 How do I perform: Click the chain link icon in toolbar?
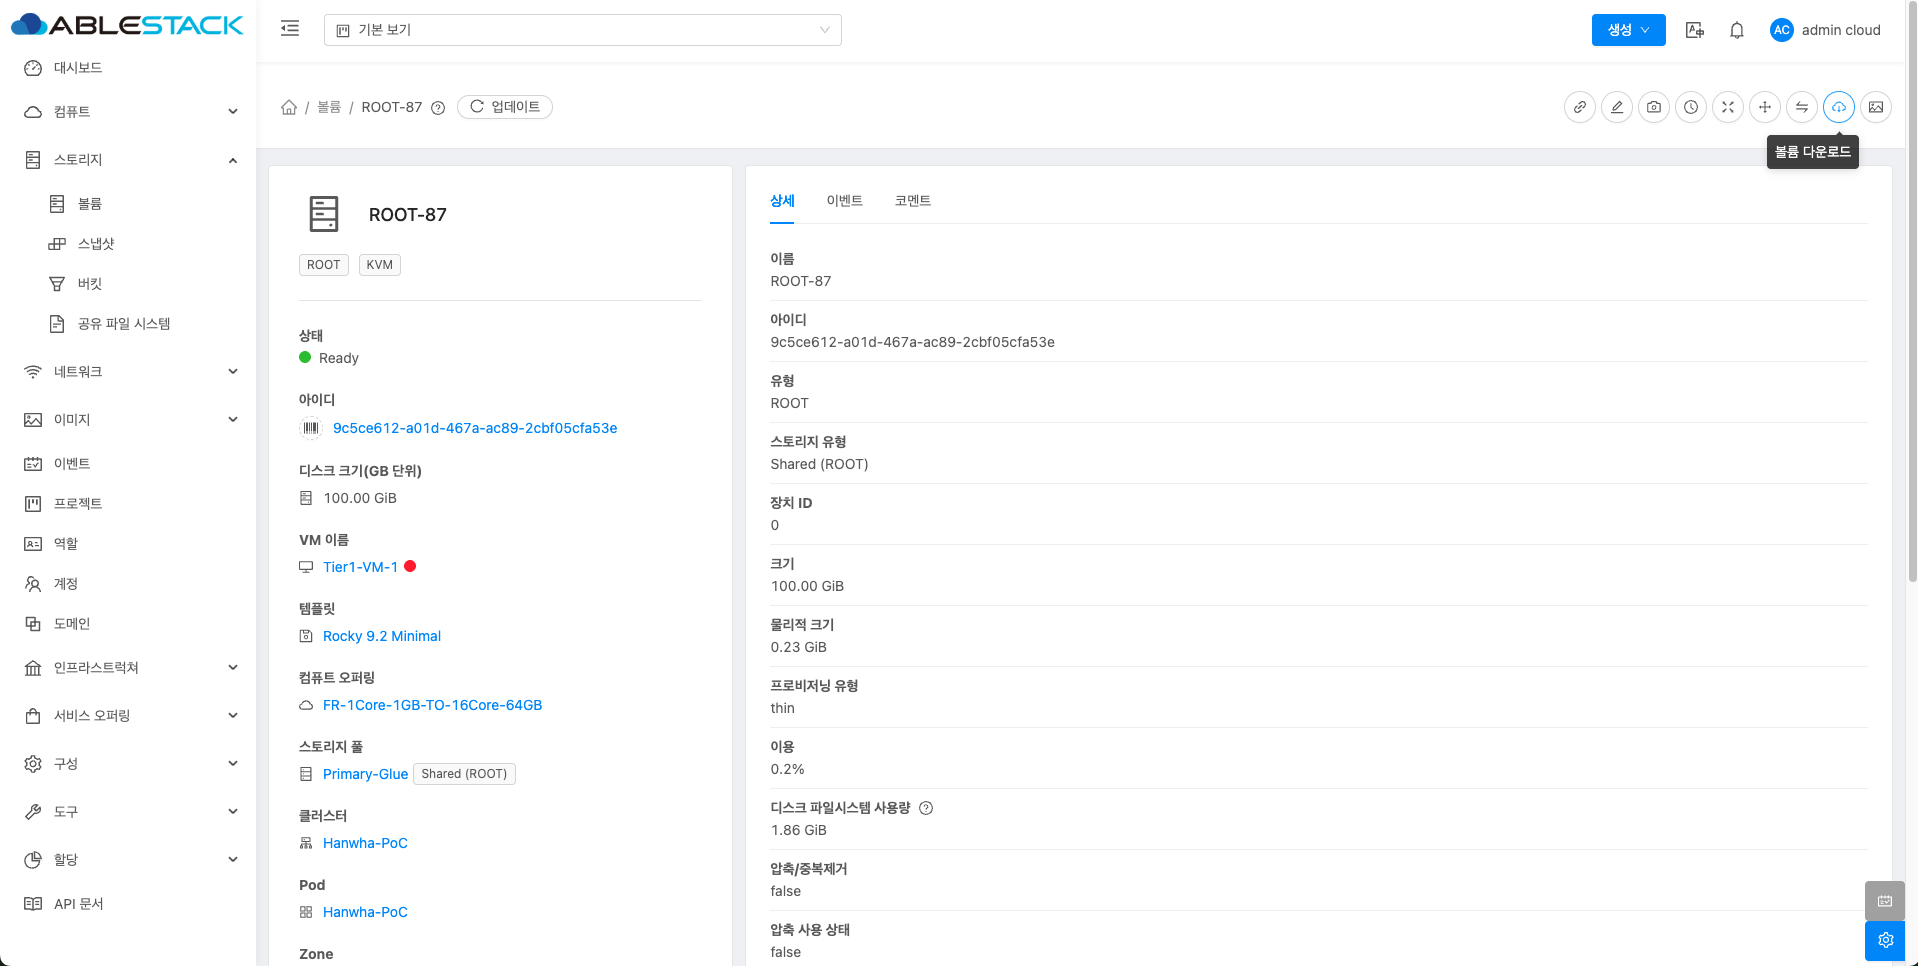coord(1580,107)
